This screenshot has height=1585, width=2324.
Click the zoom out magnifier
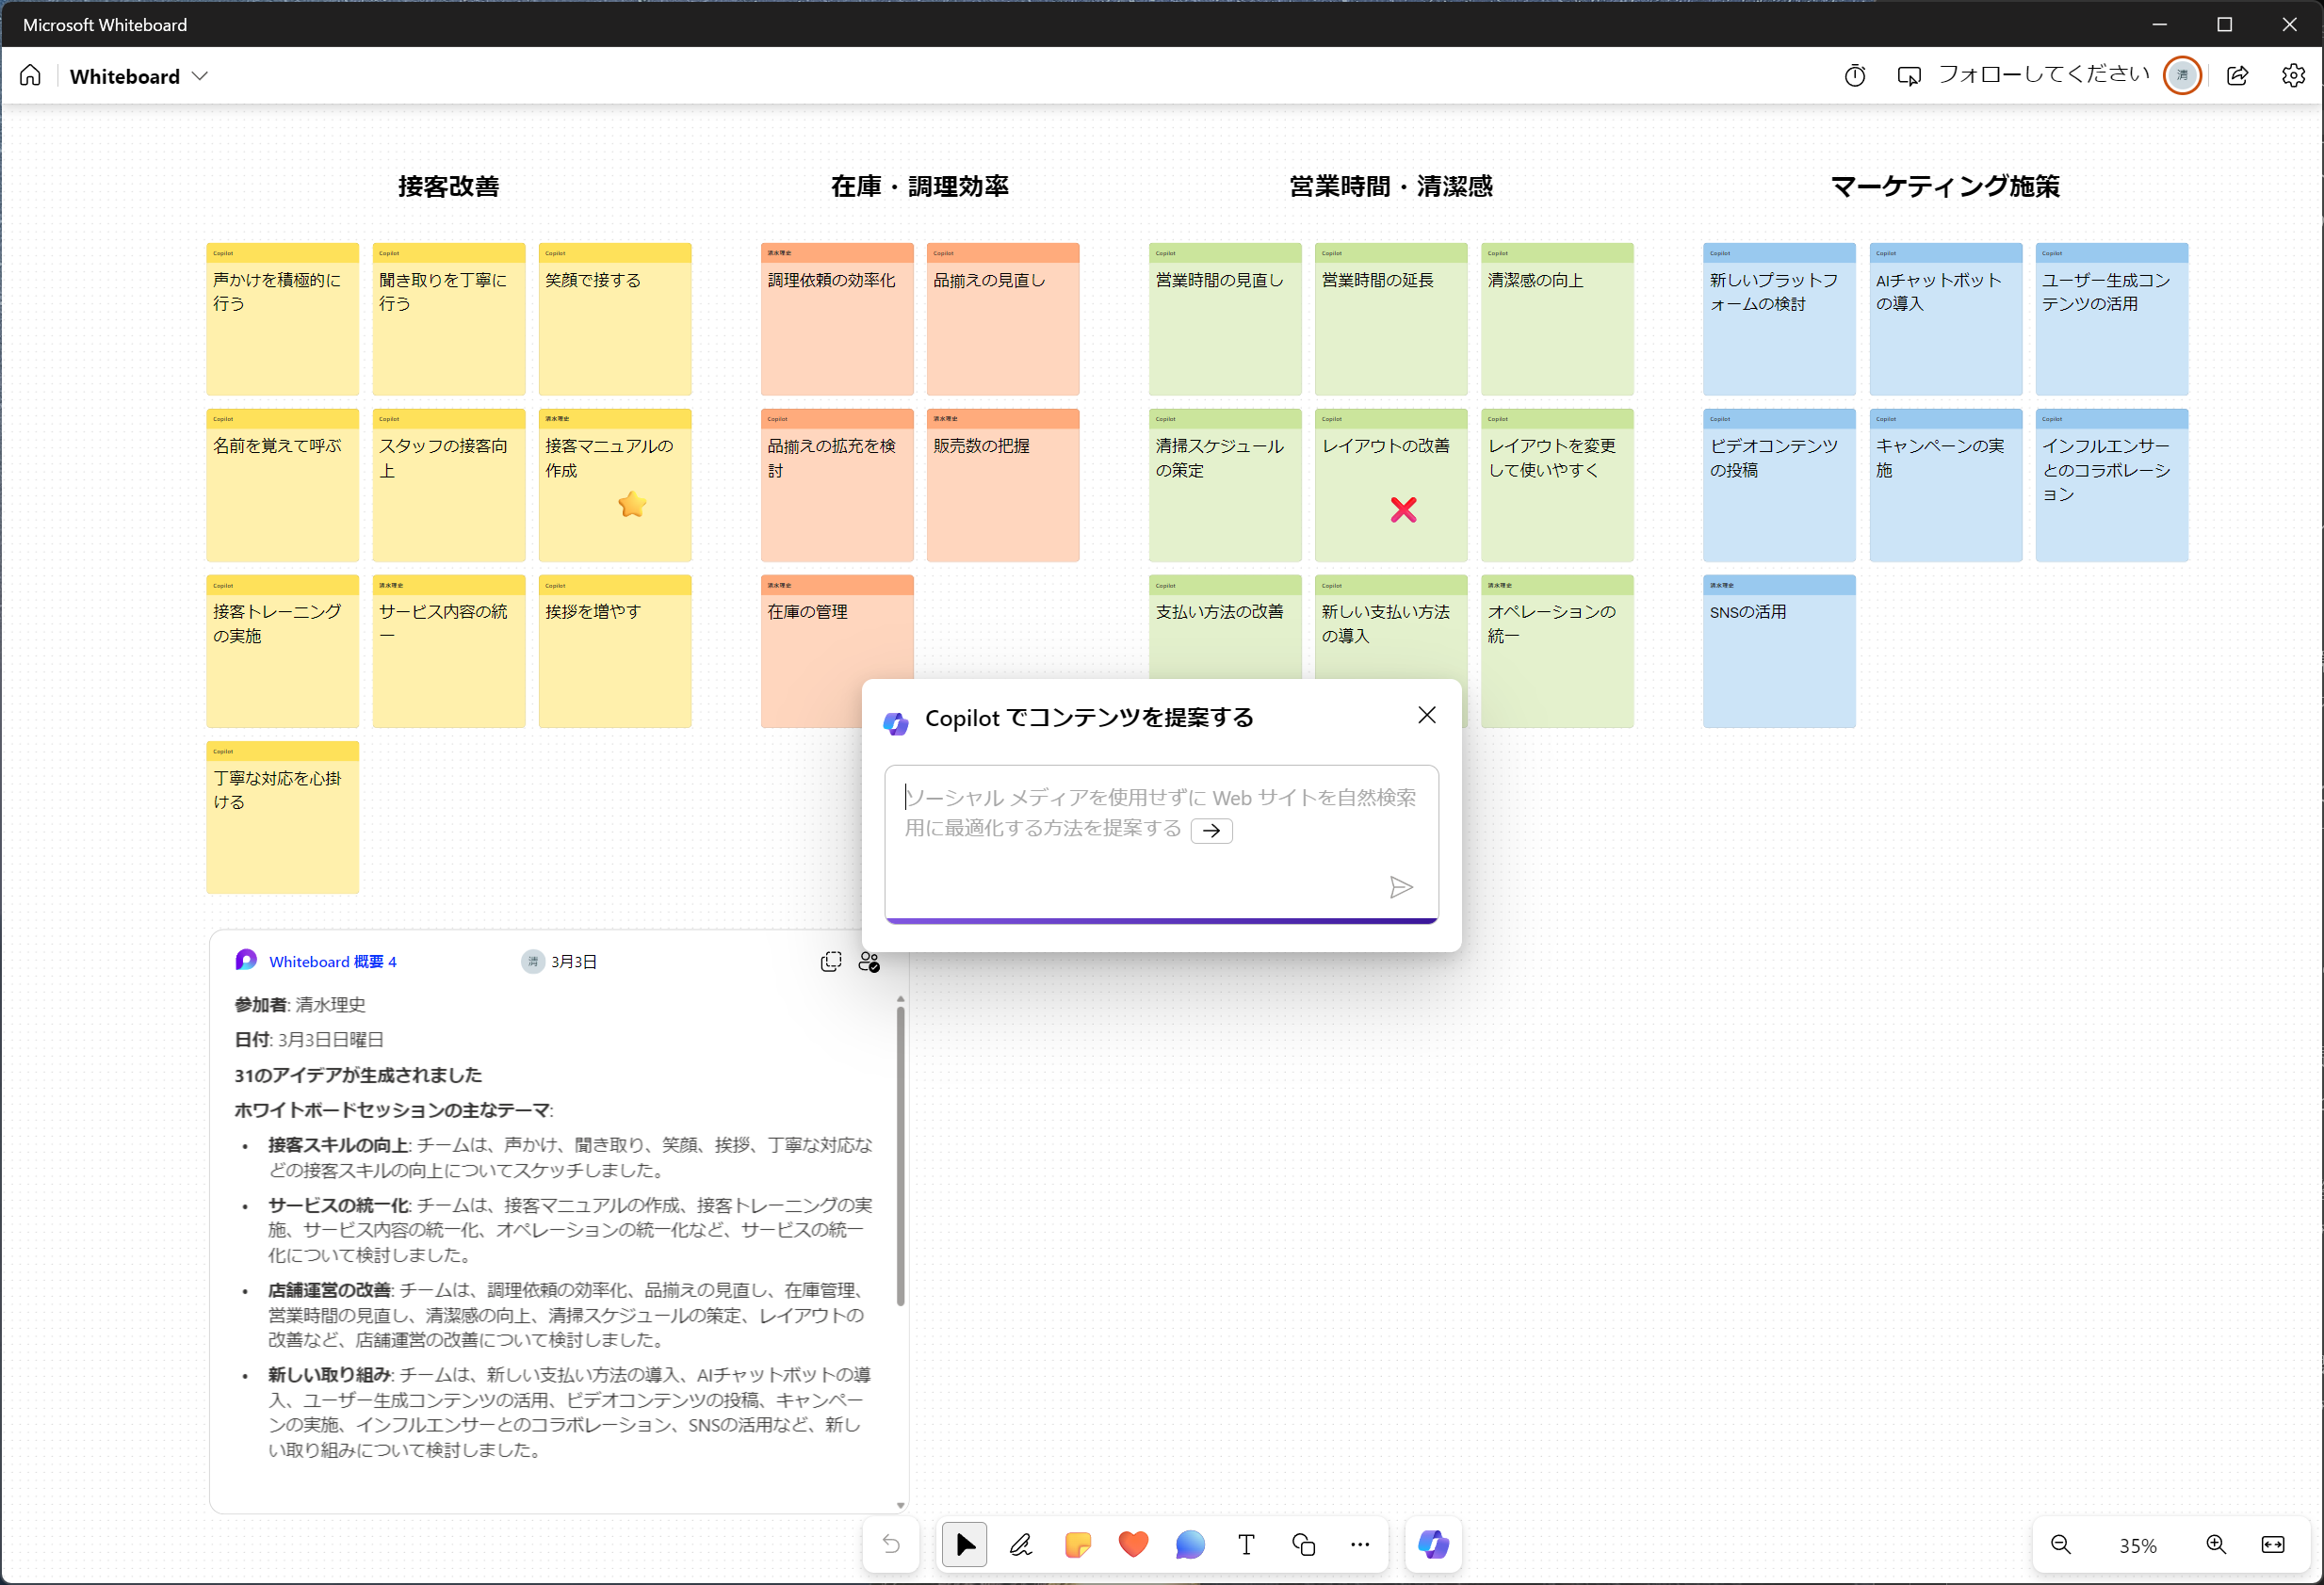click(2061, 1545)
